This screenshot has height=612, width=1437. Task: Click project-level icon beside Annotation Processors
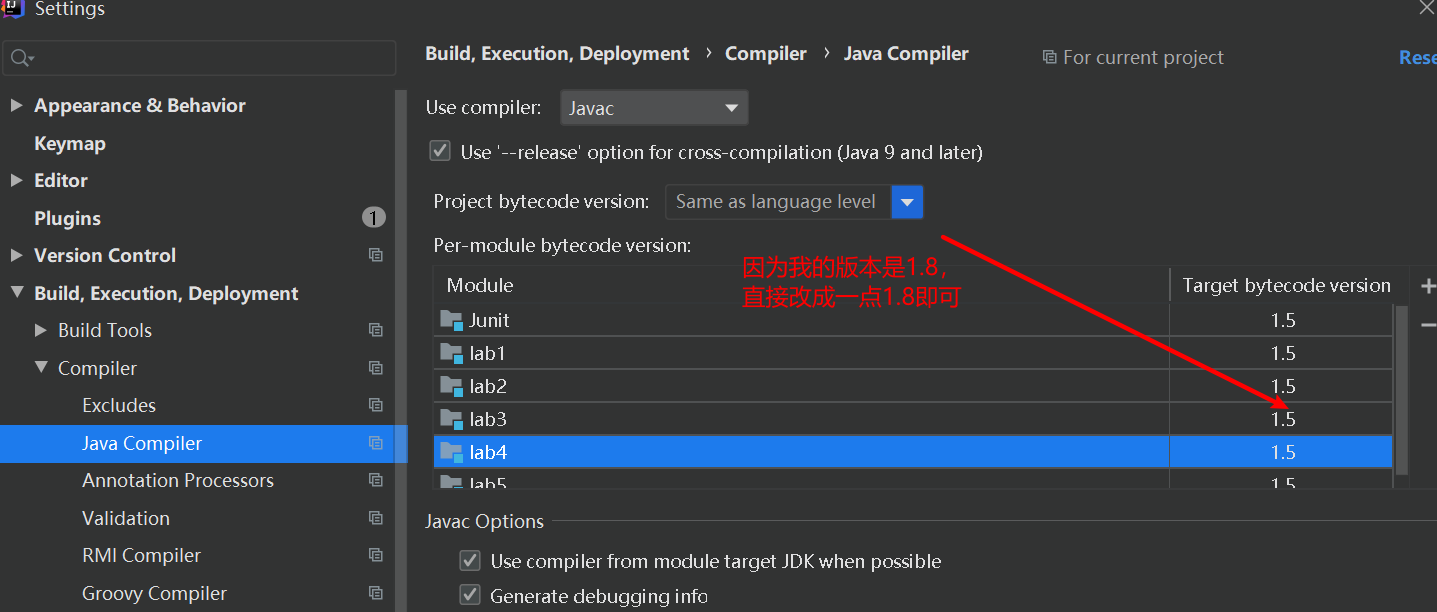(376, 481)
